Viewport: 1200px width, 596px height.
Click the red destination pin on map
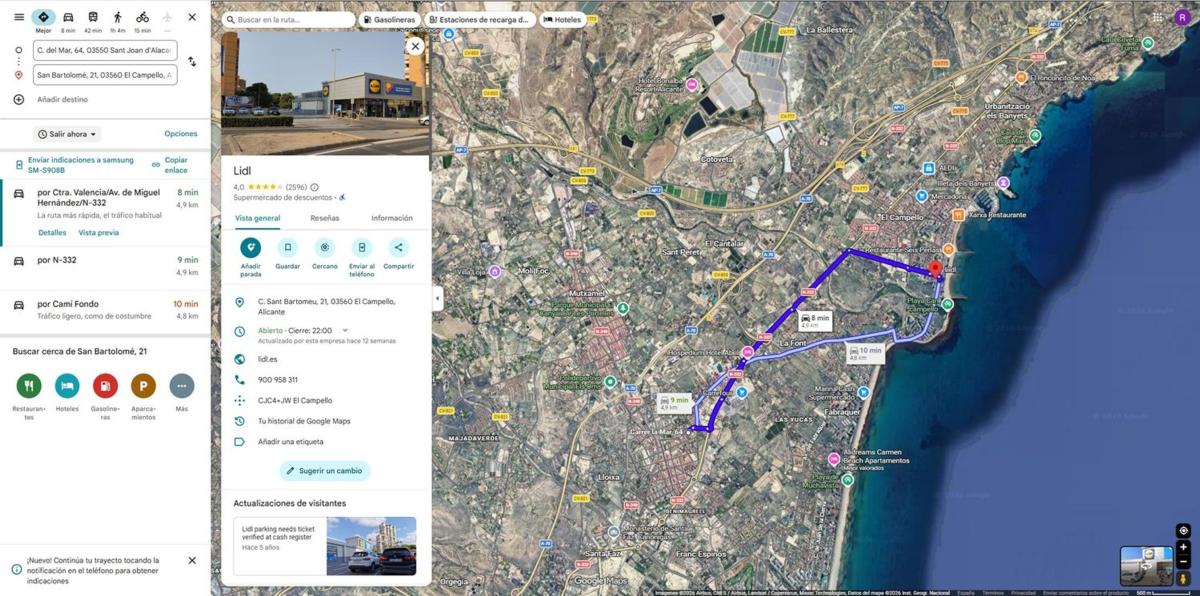pyautogui.click(x=935, y=270)
